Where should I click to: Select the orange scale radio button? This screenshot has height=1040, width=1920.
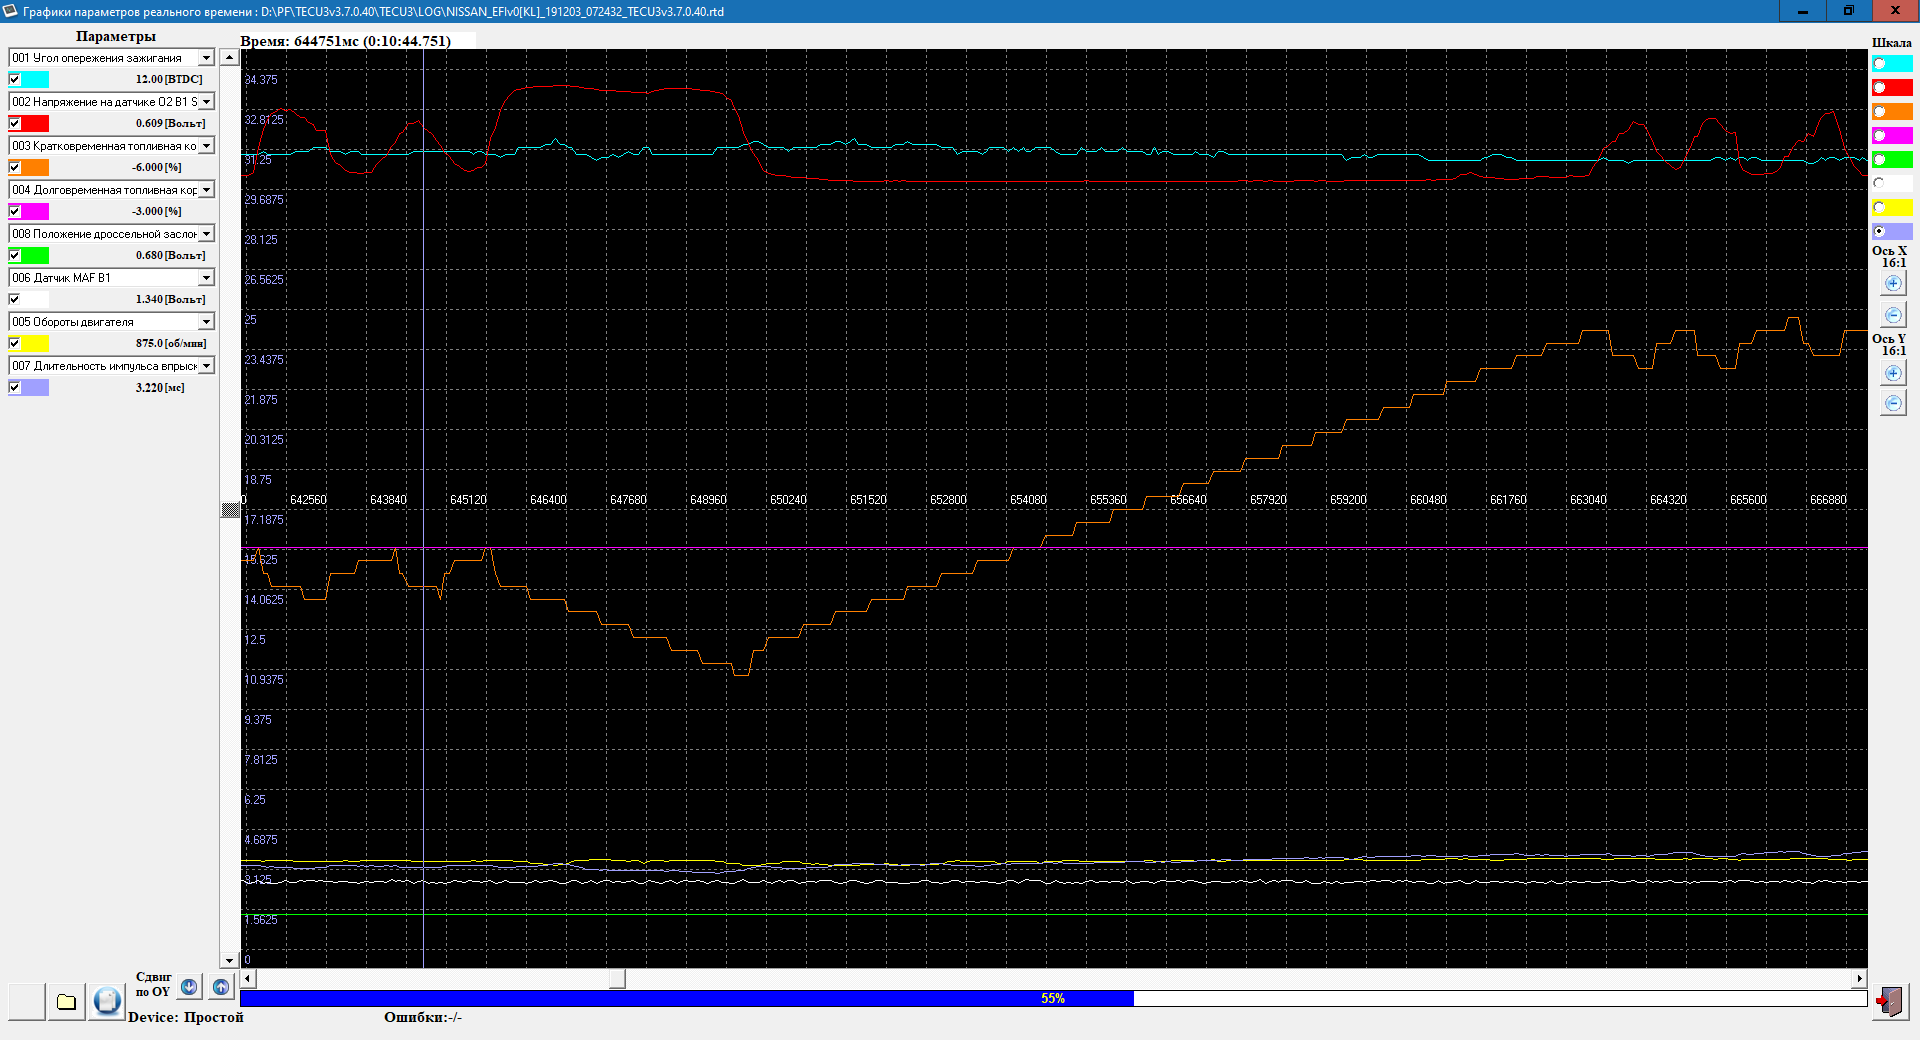pos(1880,112)
